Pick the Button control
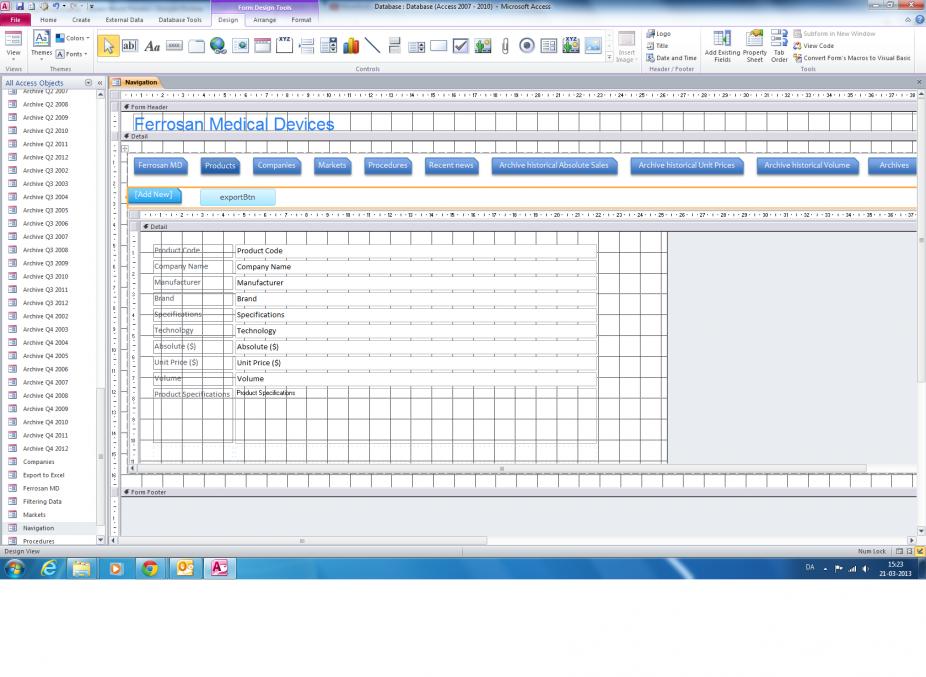 tap(174, 45)
